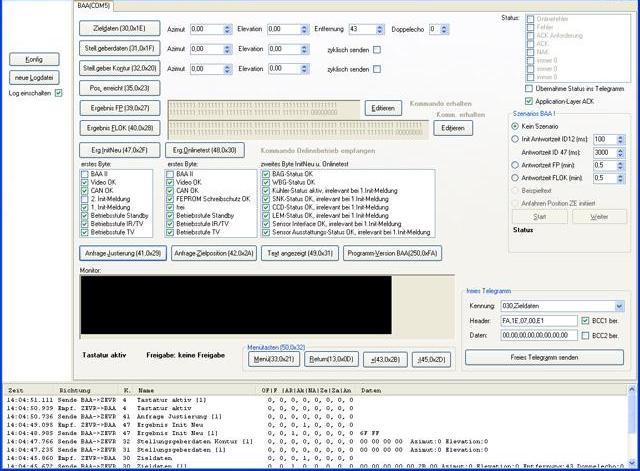This screenshot has width=640, height=471.
Task: Toggle Kühler-Status aktiv checkbox
Action: [266, 191]
